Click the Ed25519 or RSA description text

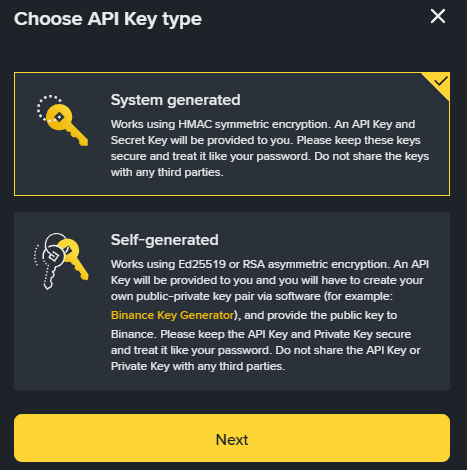pos(270,315)
